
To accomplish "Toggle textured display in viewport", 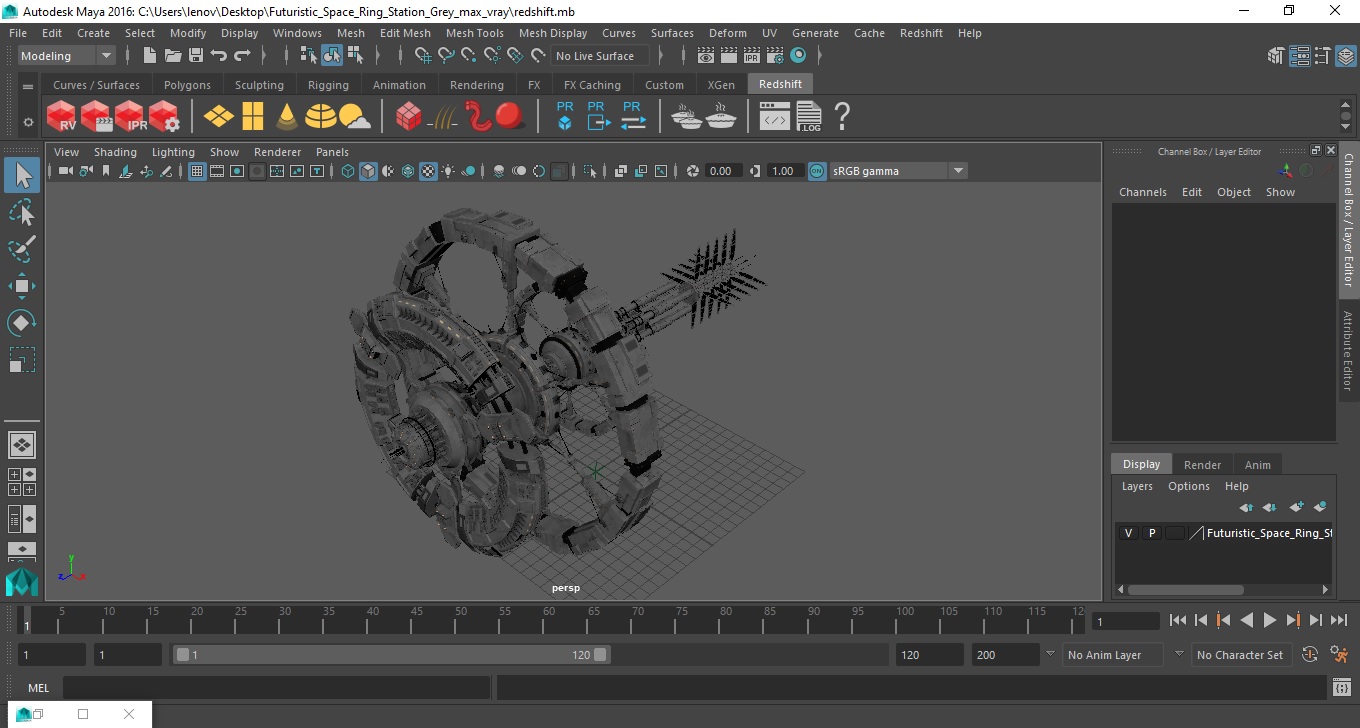I will click(428, 171).
